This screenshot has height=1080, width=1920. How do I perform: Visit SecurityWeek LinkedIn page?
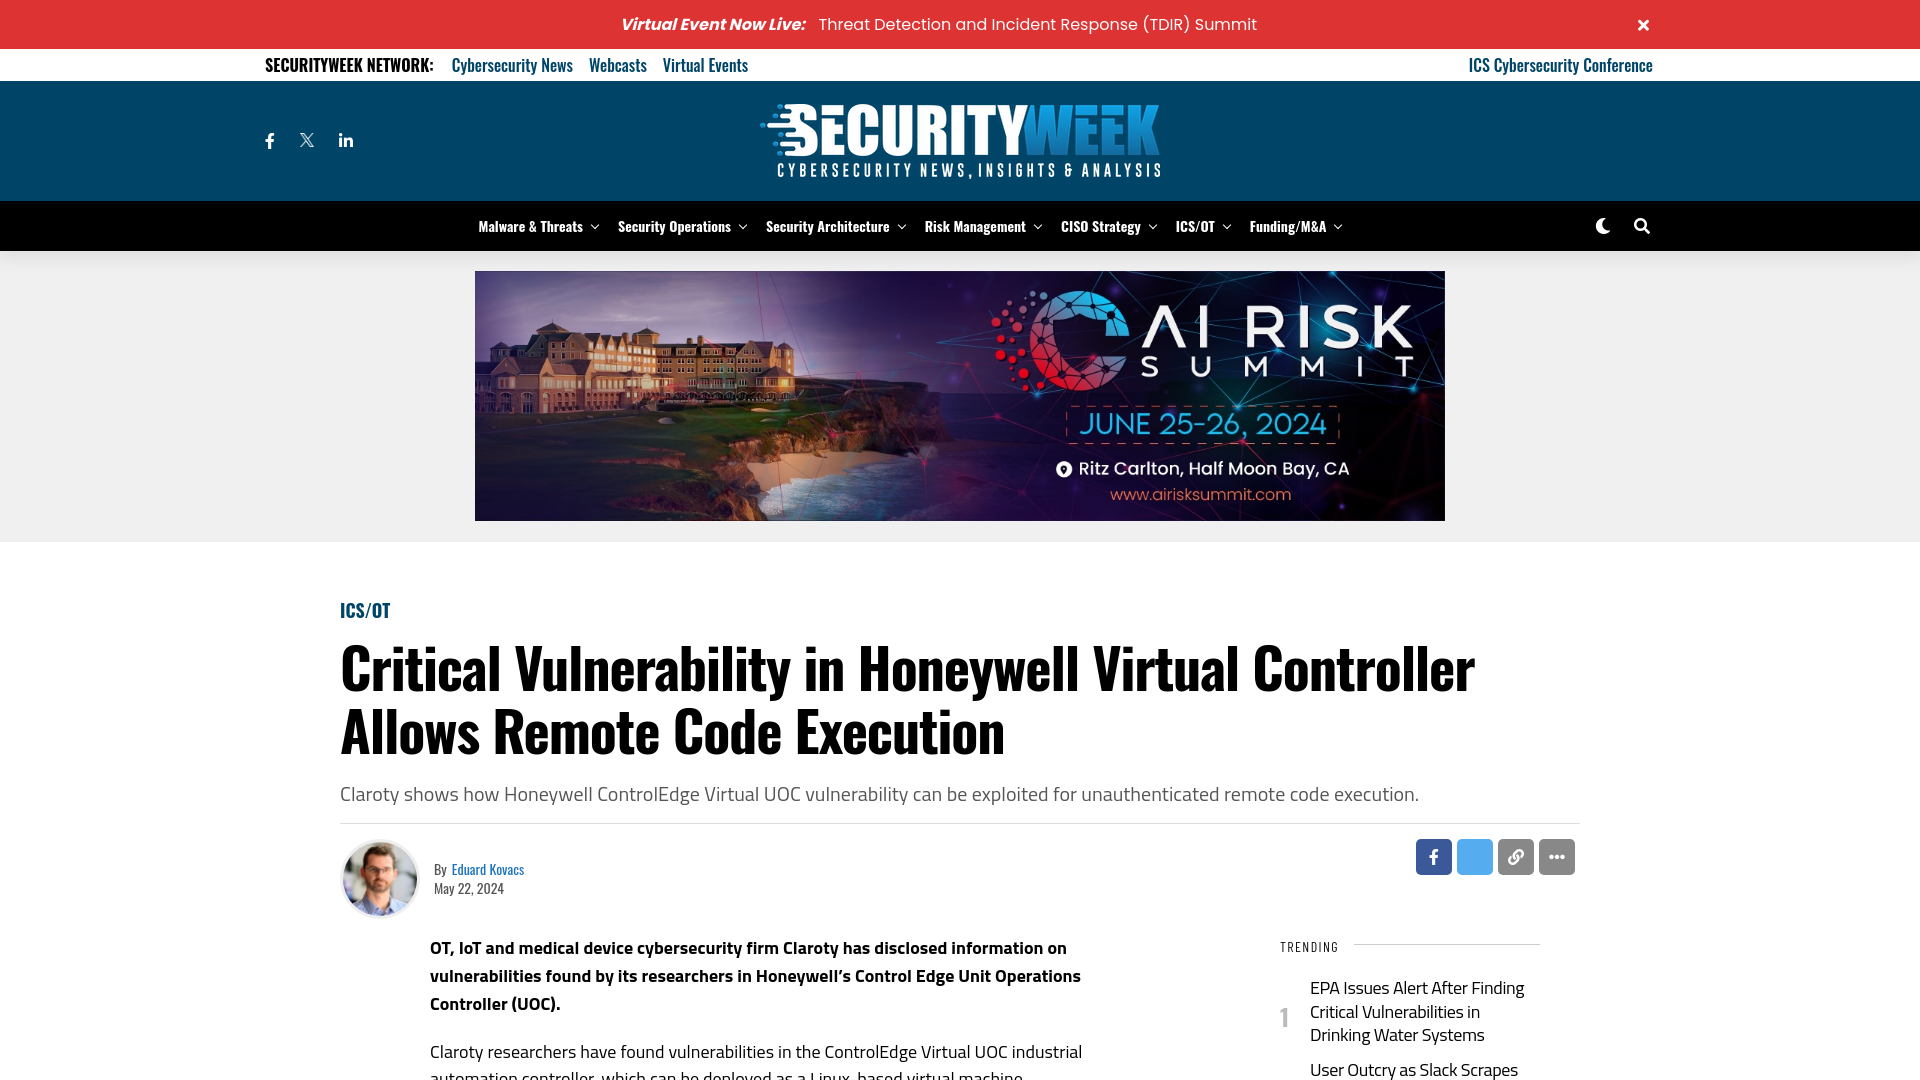(x=345, y=141)
